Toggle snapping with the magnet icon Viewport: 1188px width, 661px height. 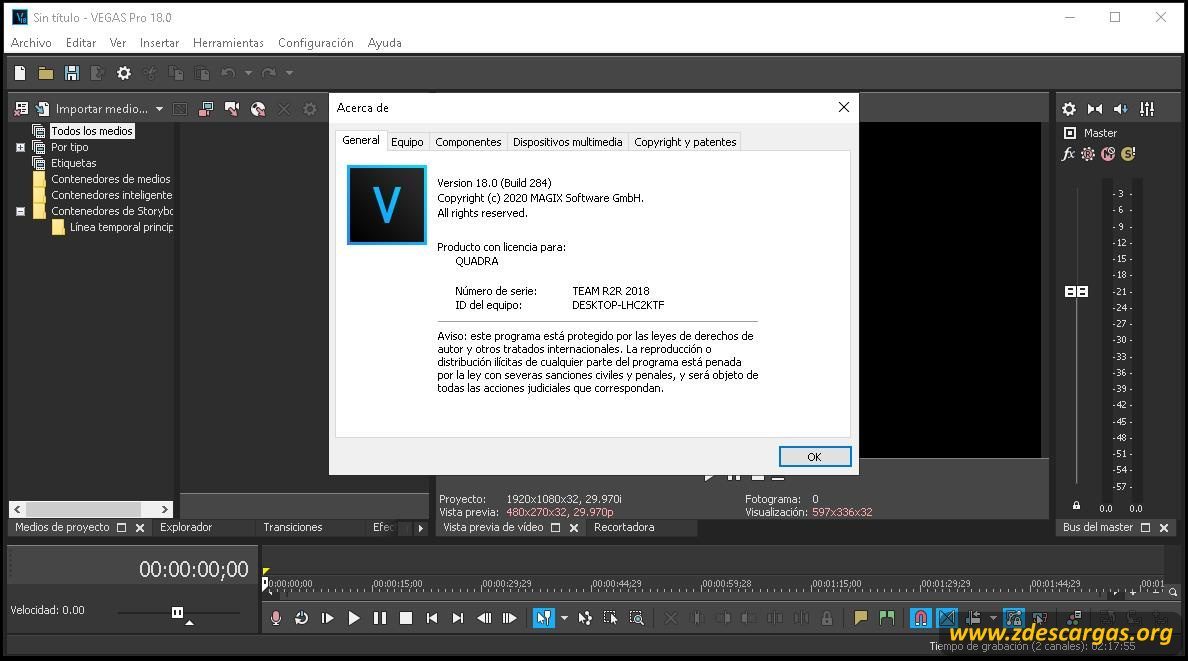point(920,619)
